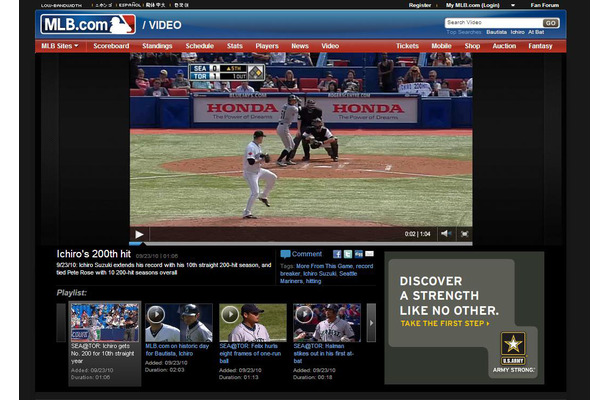Go to the Mobile section
The width and height of the screenshot is (610, 400).
(x=441, y=46)
